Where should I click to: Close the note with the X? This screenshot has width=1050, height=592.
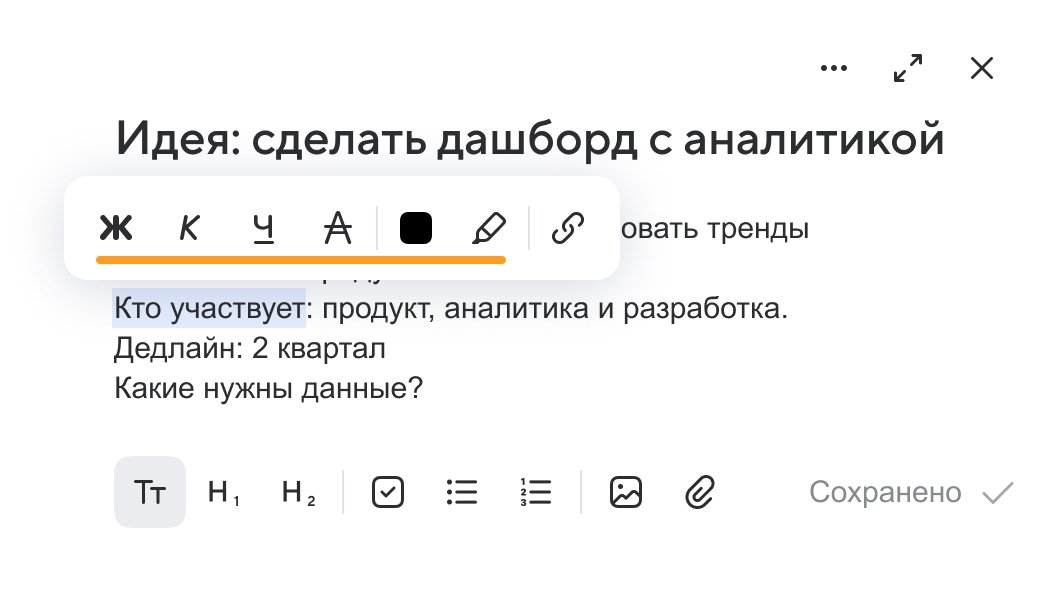982,68
